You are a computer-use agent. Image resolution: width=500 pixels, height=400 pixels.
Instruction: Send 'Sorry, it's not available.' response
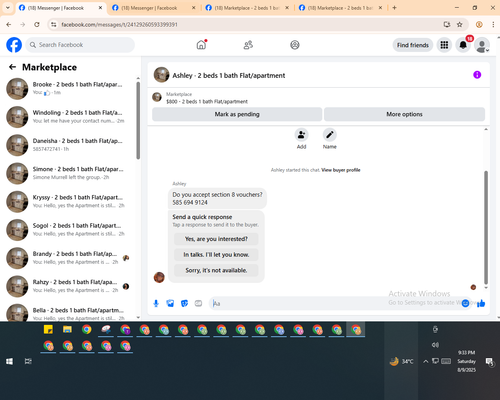[216, 270]
